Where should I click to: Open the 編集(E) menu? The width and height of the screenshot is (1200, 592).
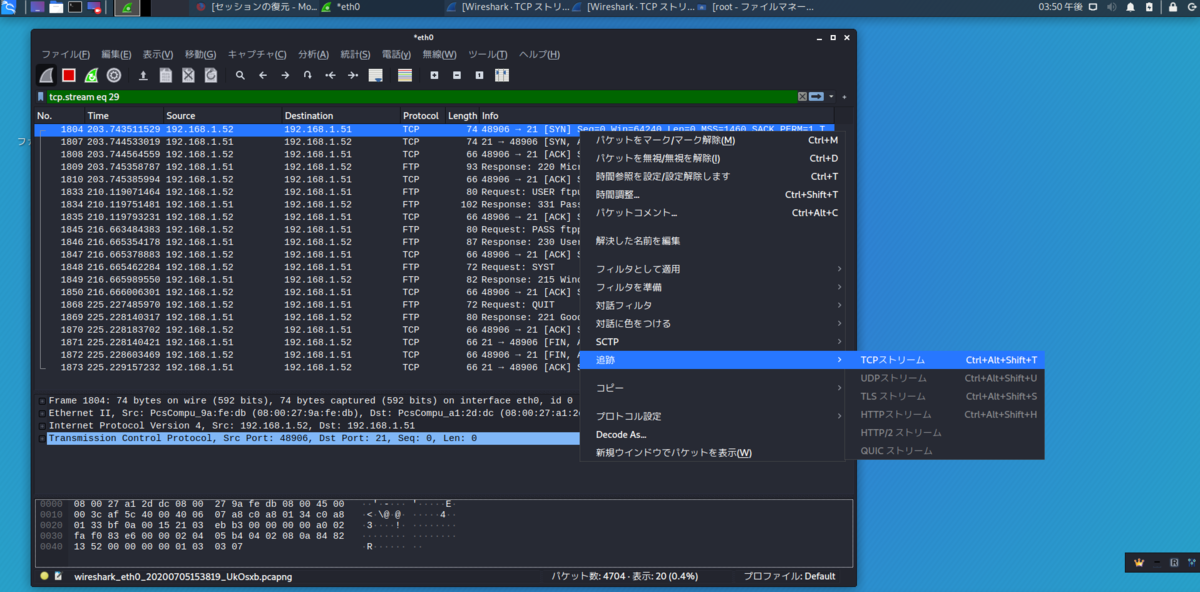[x=116, y=54]
